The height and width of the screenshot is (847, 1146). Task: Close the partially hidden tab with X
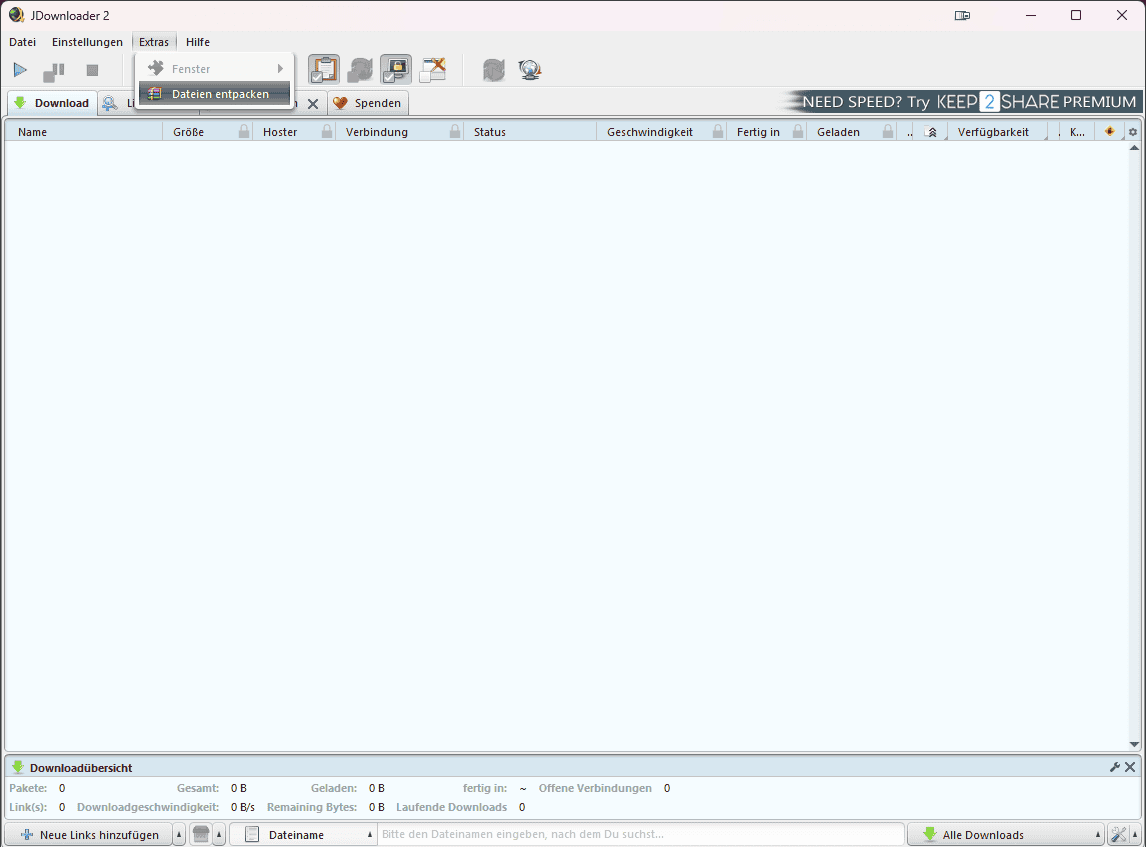(x=313, y=104)
